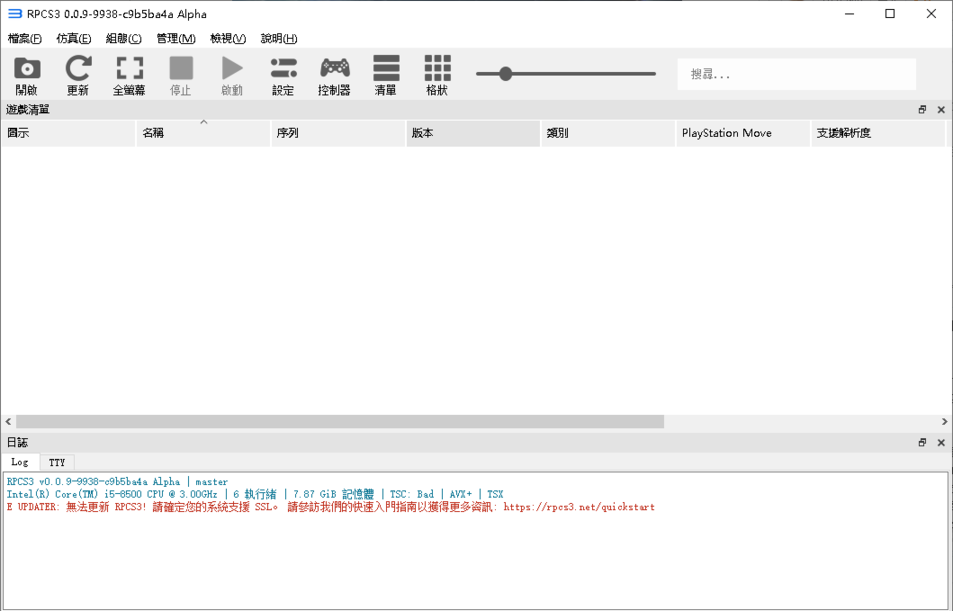Click inside the 搜尋 search field
This screenshot has height=611, width=953.
pos(796,73)
